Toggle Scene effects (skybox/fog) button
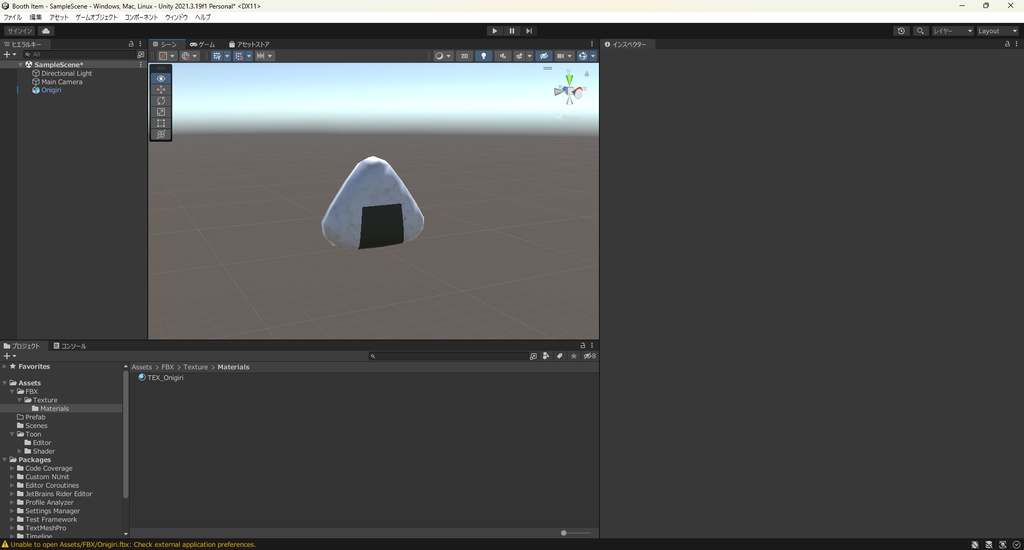 click(520, 56)
